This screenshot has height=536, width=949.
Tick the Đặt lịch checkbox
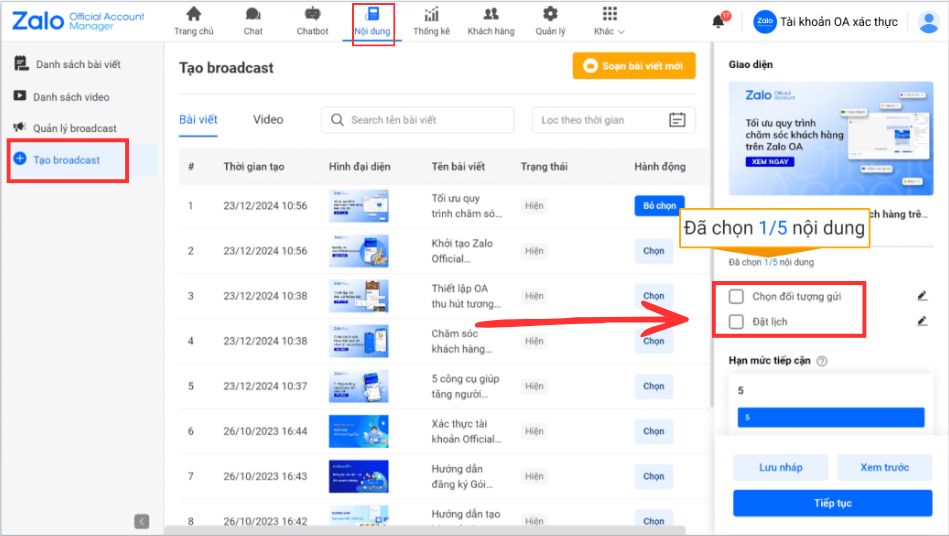click(x=736, y=322)
